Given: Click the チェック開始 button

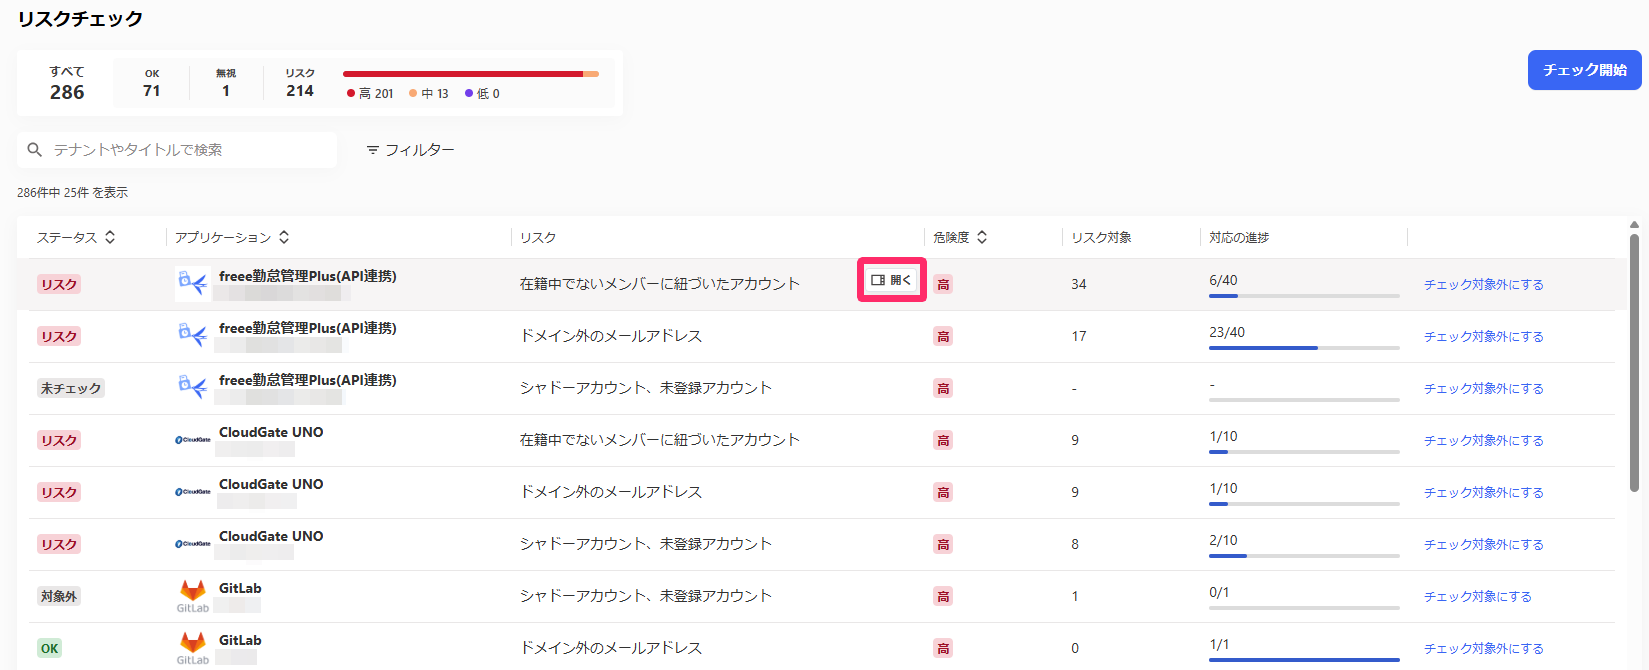Looking at the screenshot, I should [x=1584, y=70].
